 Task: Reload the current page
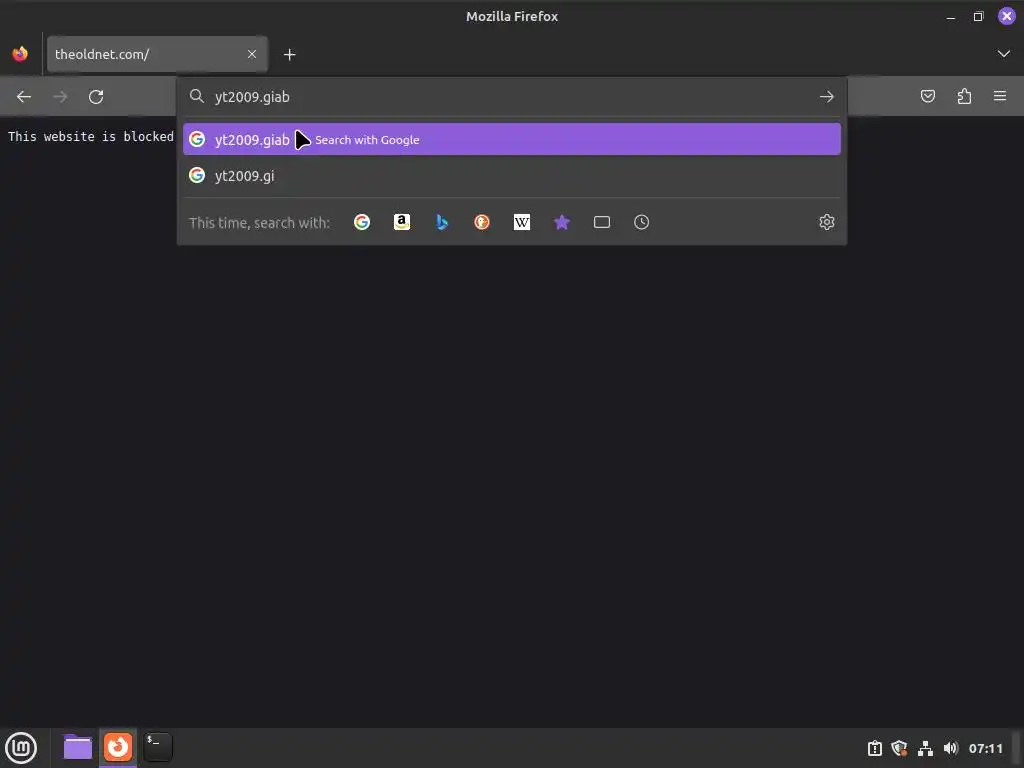pos(96,97)
